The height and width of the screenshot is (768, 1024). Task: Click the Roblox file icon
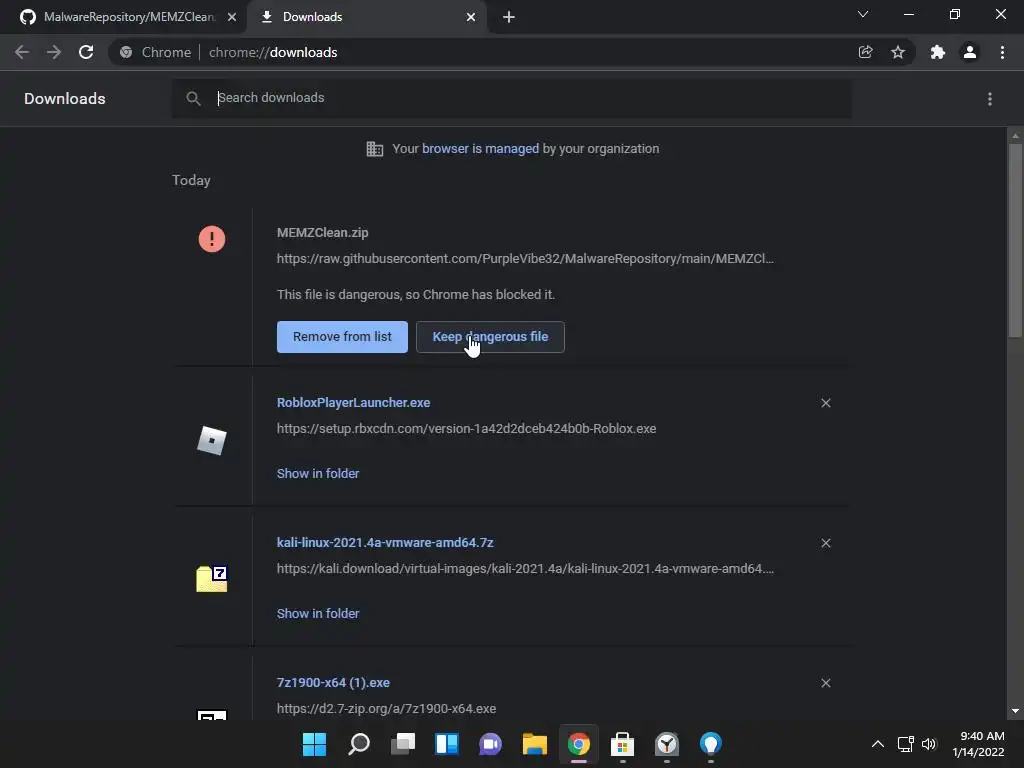[212, 441]
